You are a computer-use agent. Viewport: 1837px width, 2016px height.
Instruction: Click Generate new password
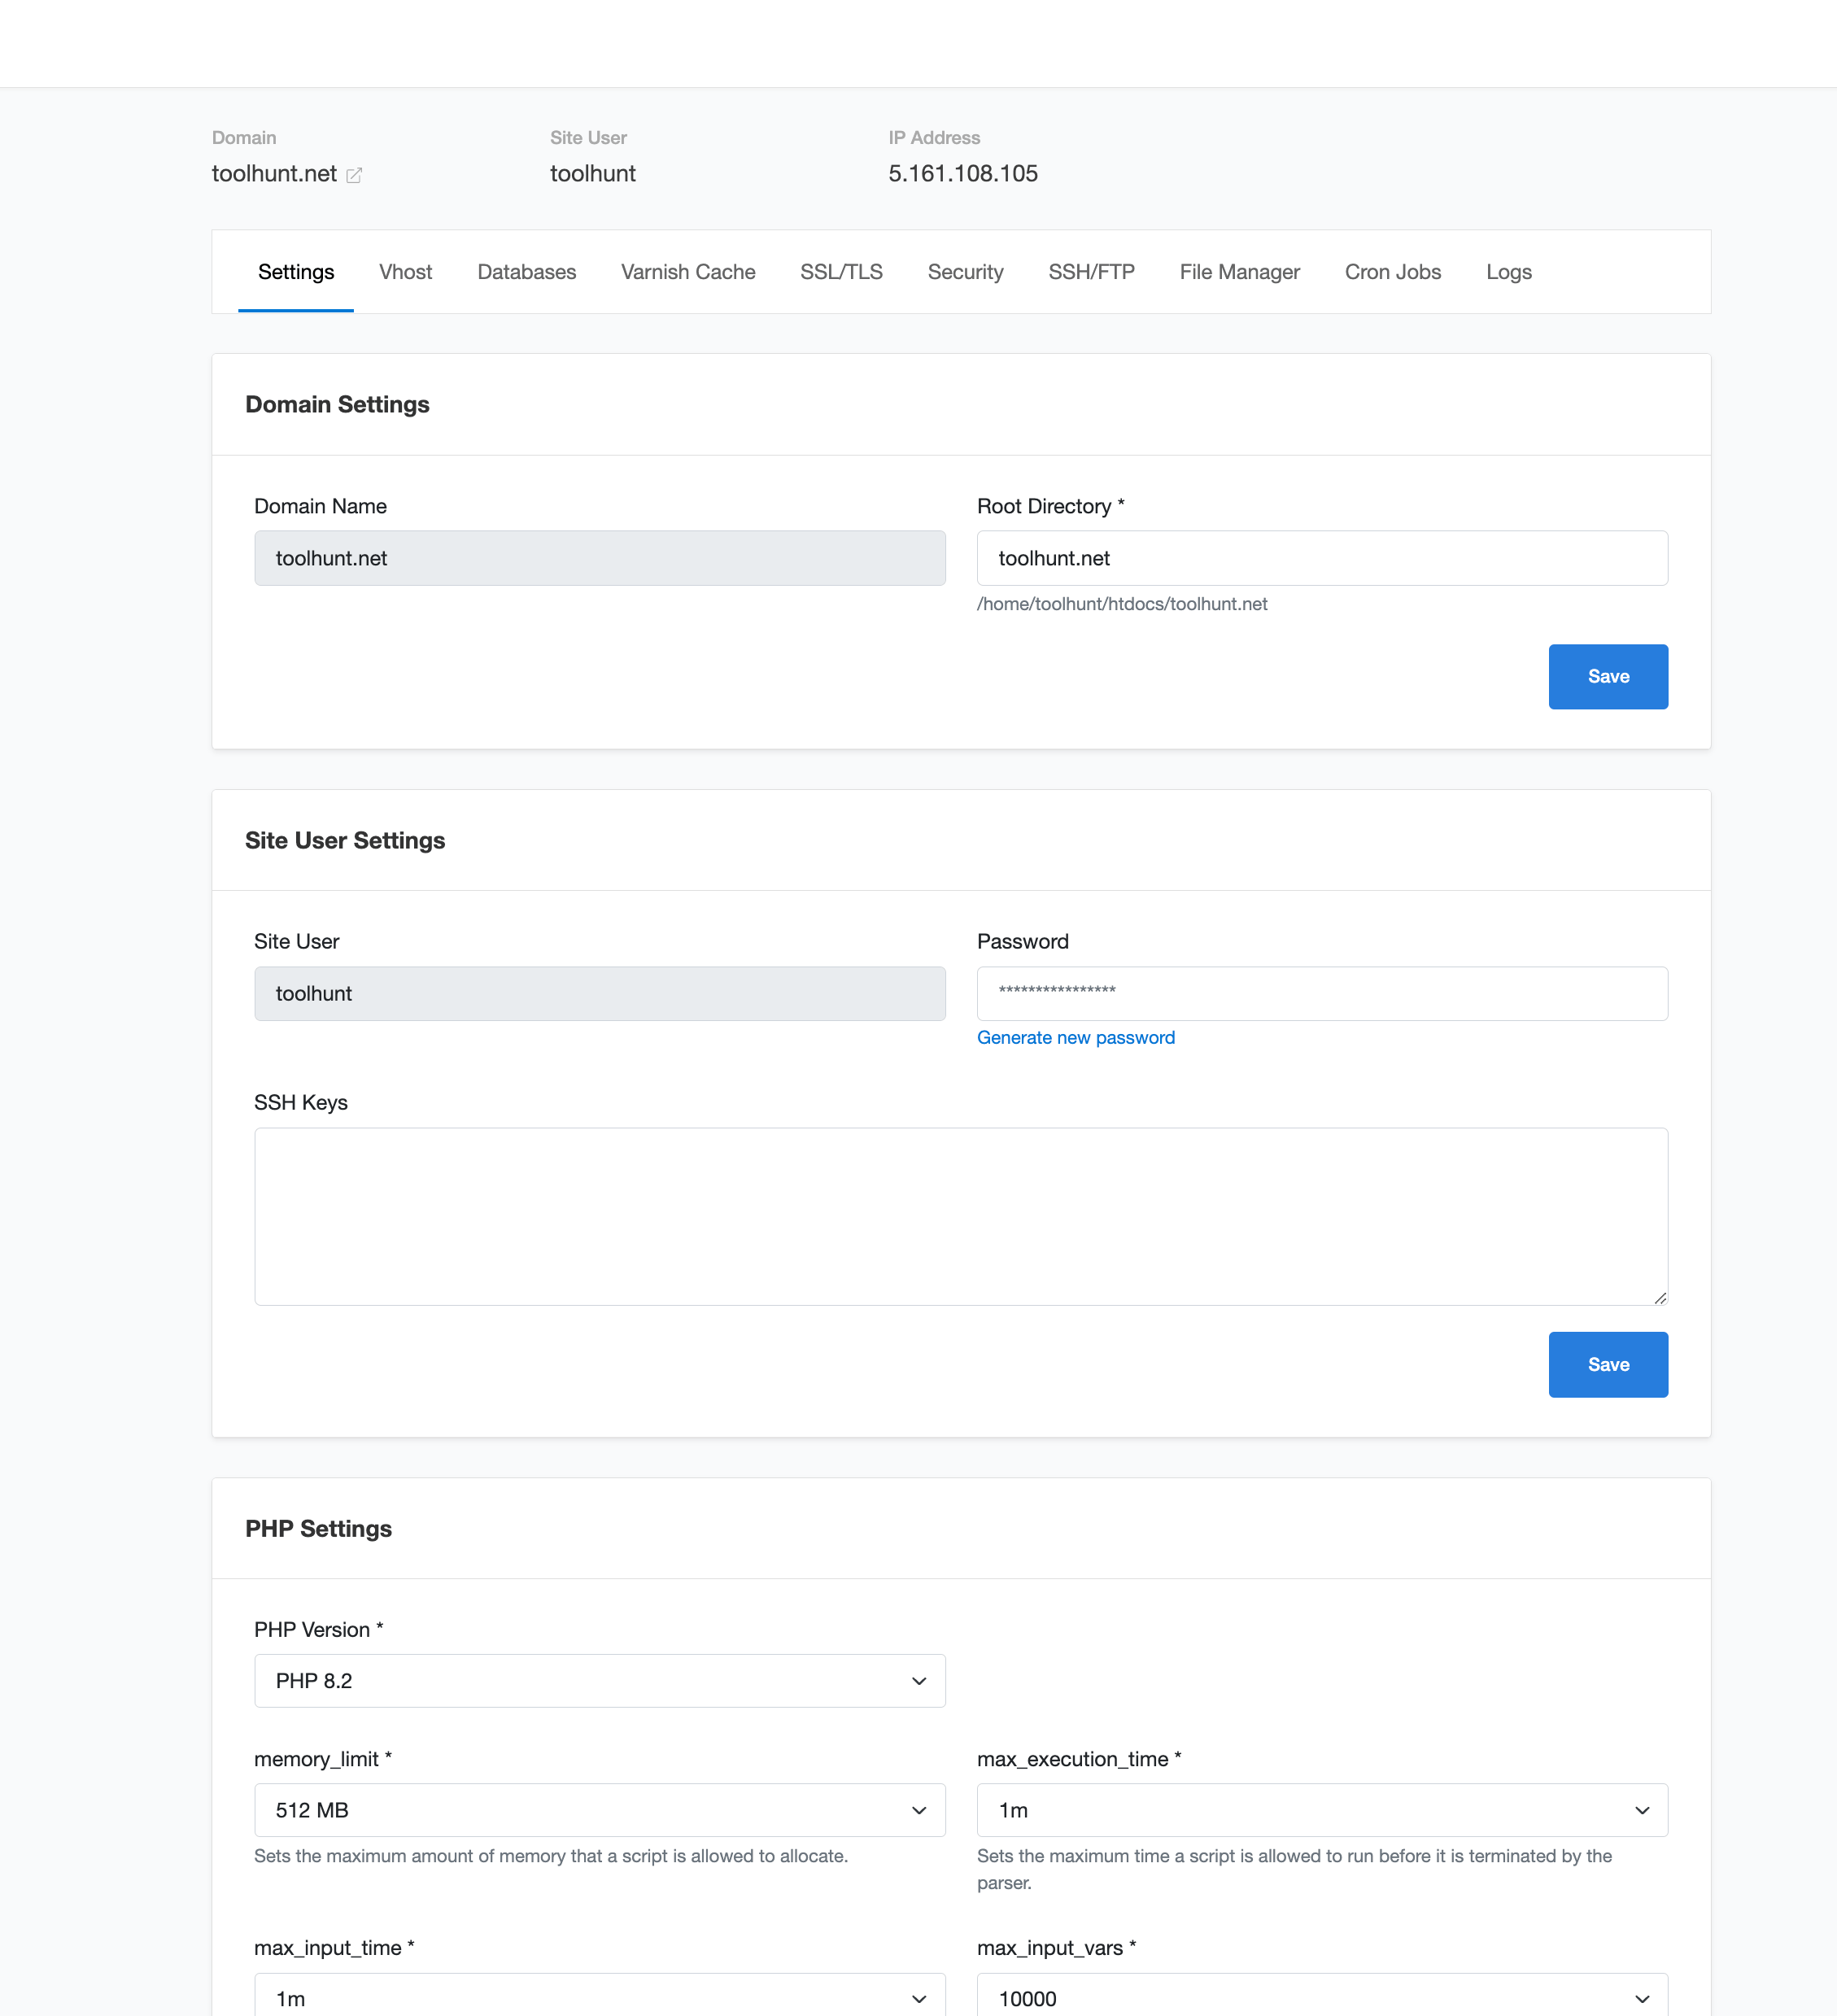(x=1076, y=1037)
